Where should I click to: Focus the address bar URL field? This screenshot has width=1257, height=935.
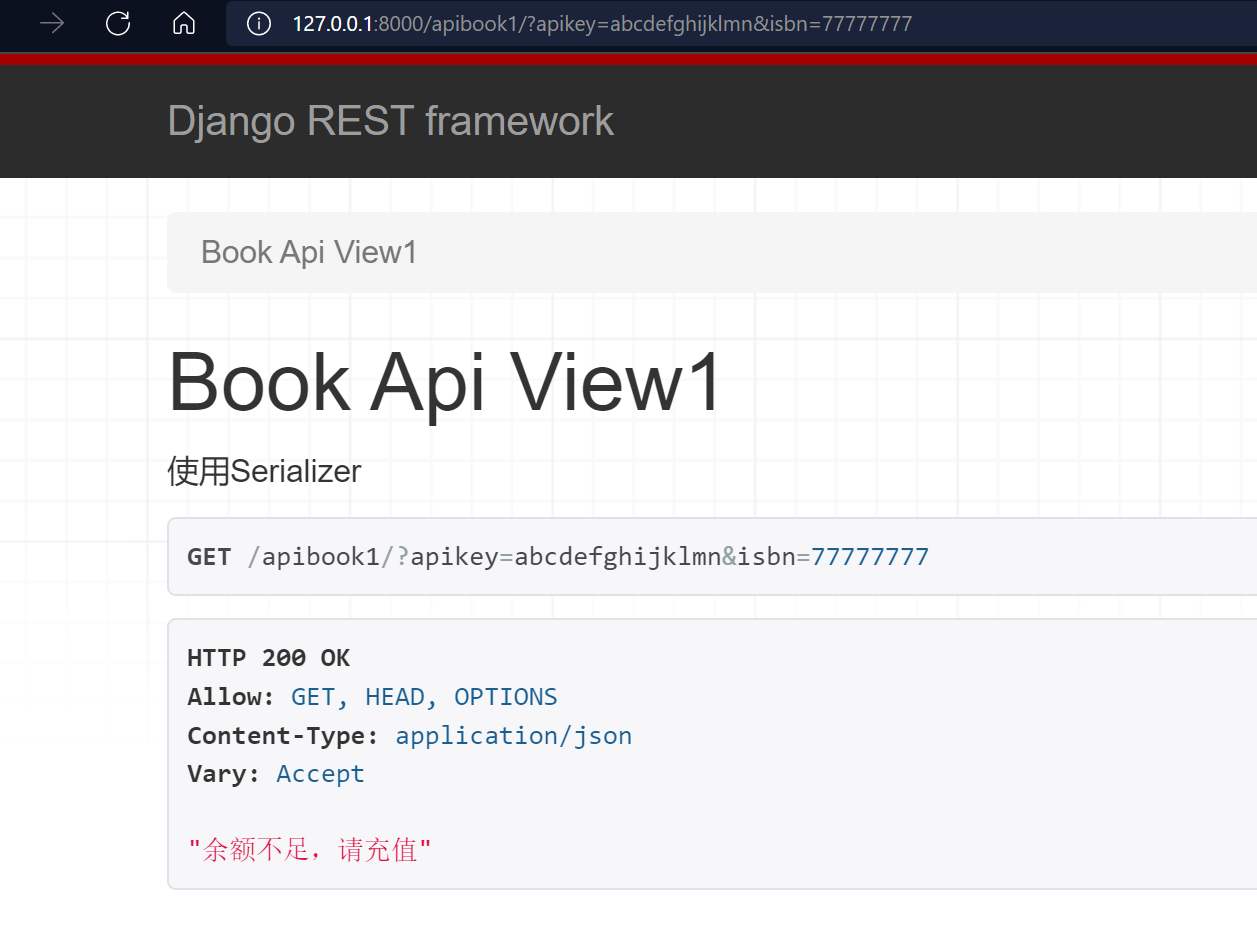click(700, 23)
